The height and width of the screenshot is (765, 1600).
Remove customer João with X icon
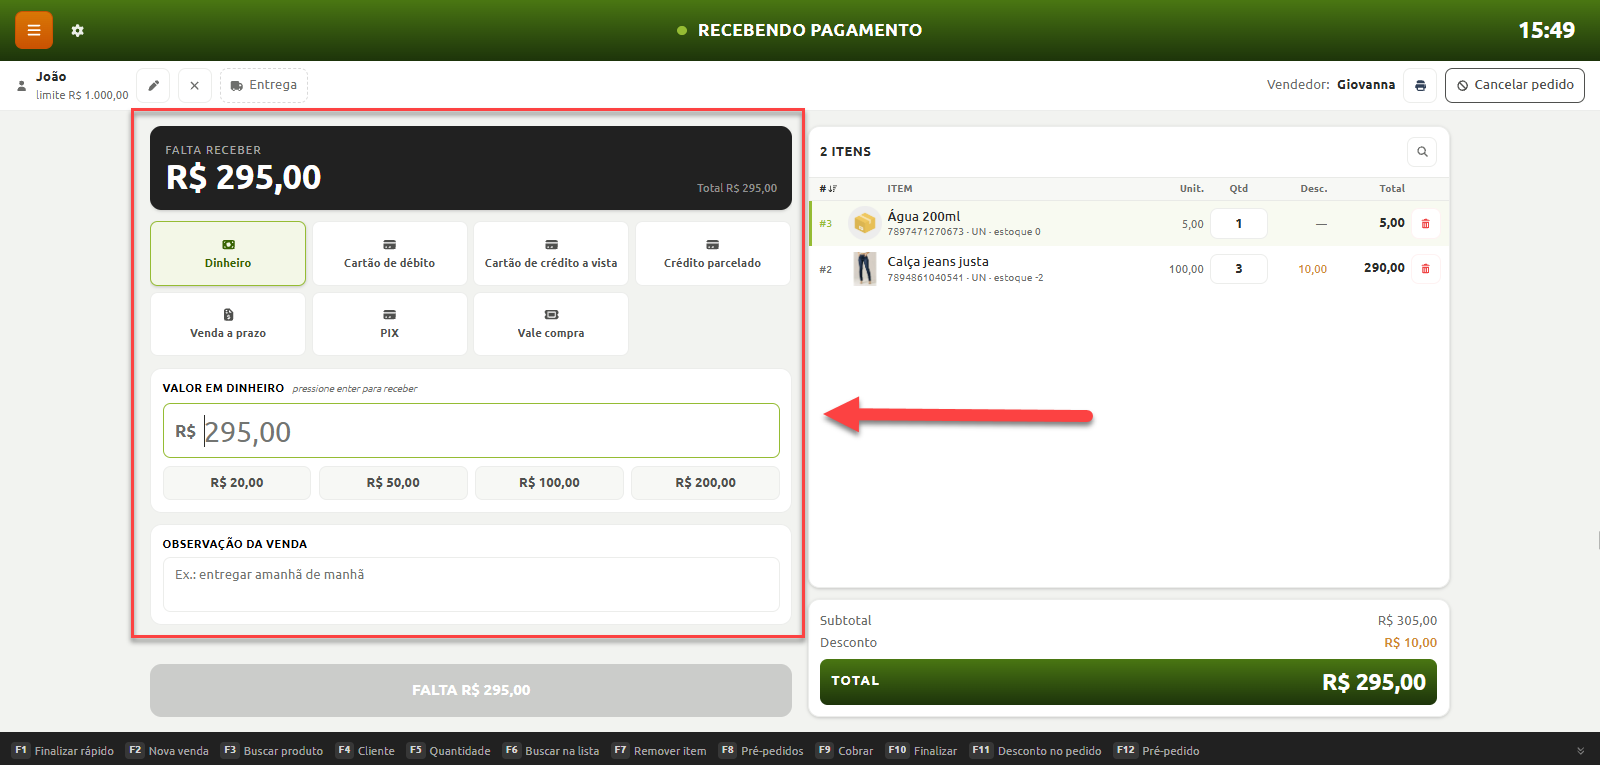coord(195,85)
